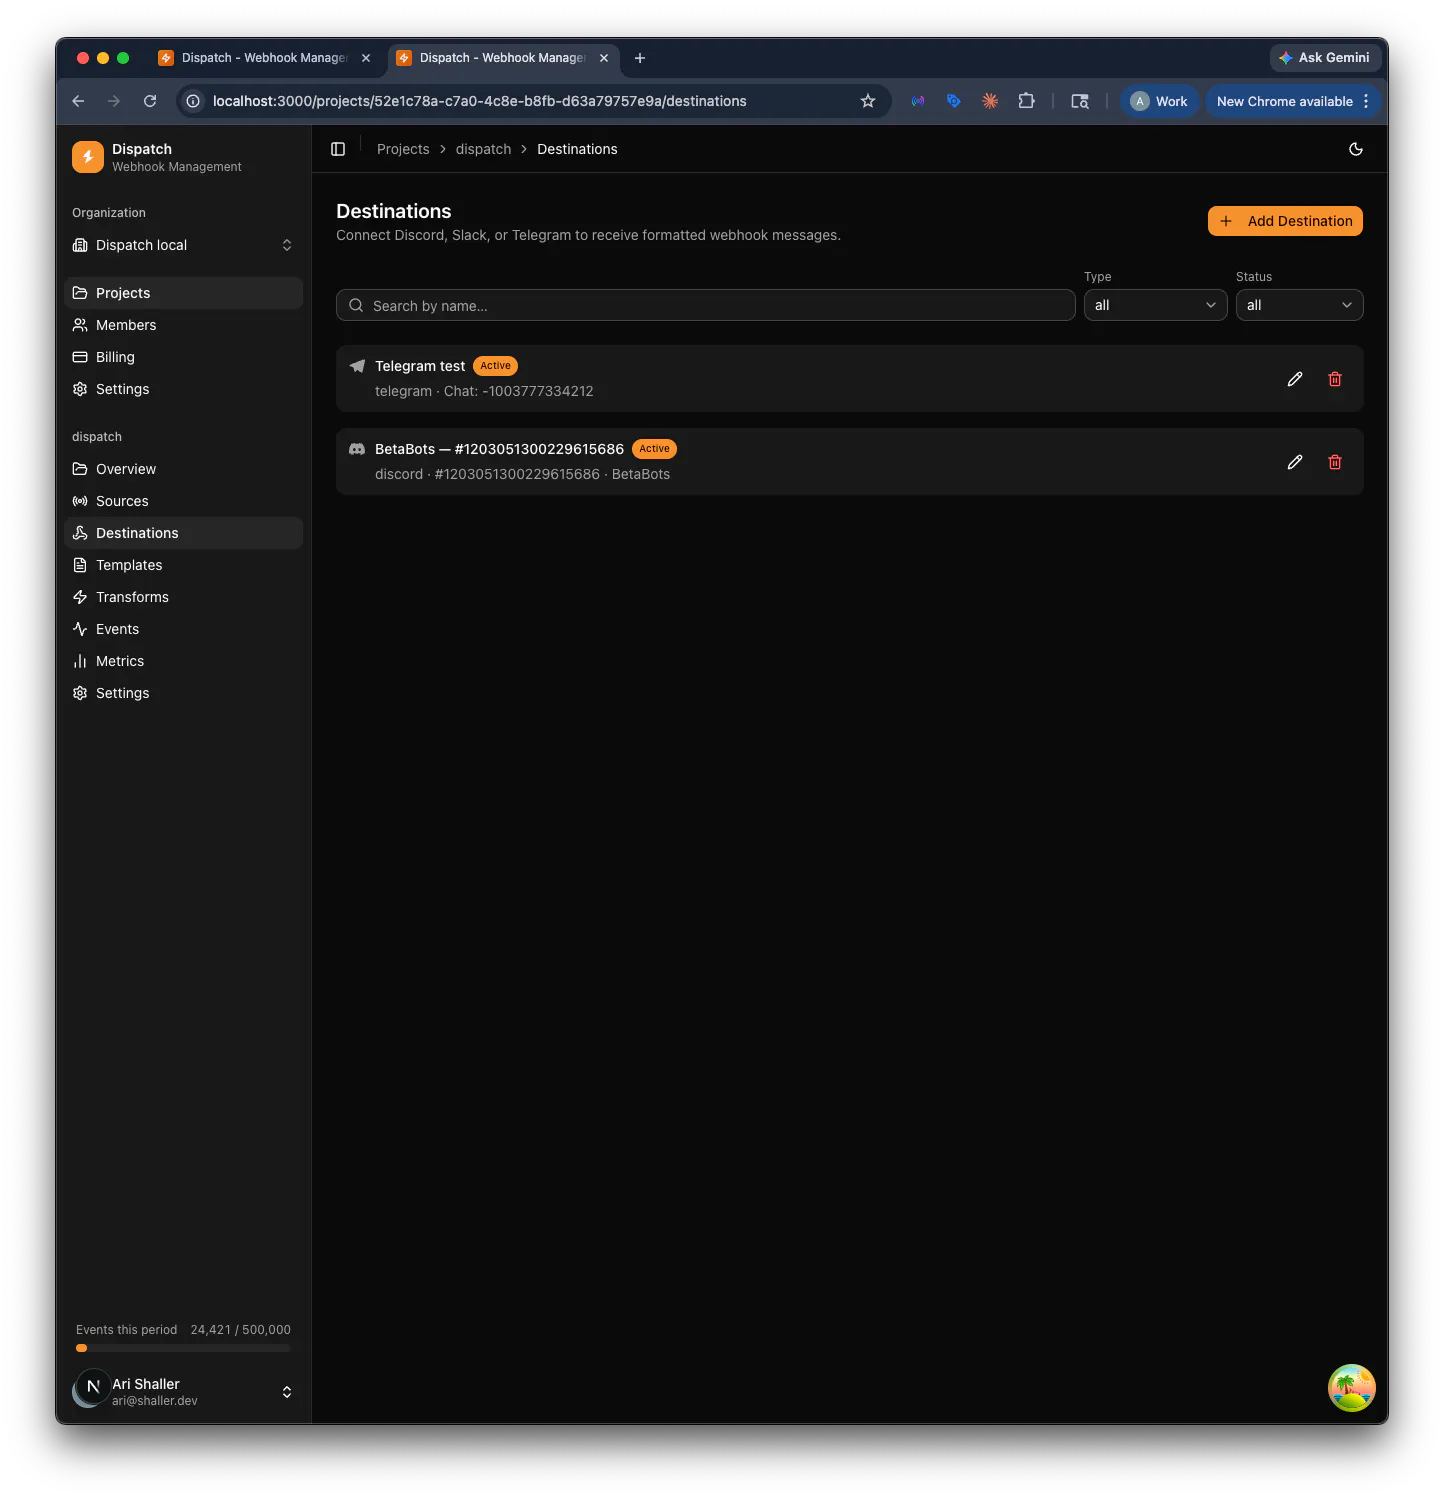The image size is (1444, 1498).
Task: Open the Work profile button
Action: [x=1159, y=101]
